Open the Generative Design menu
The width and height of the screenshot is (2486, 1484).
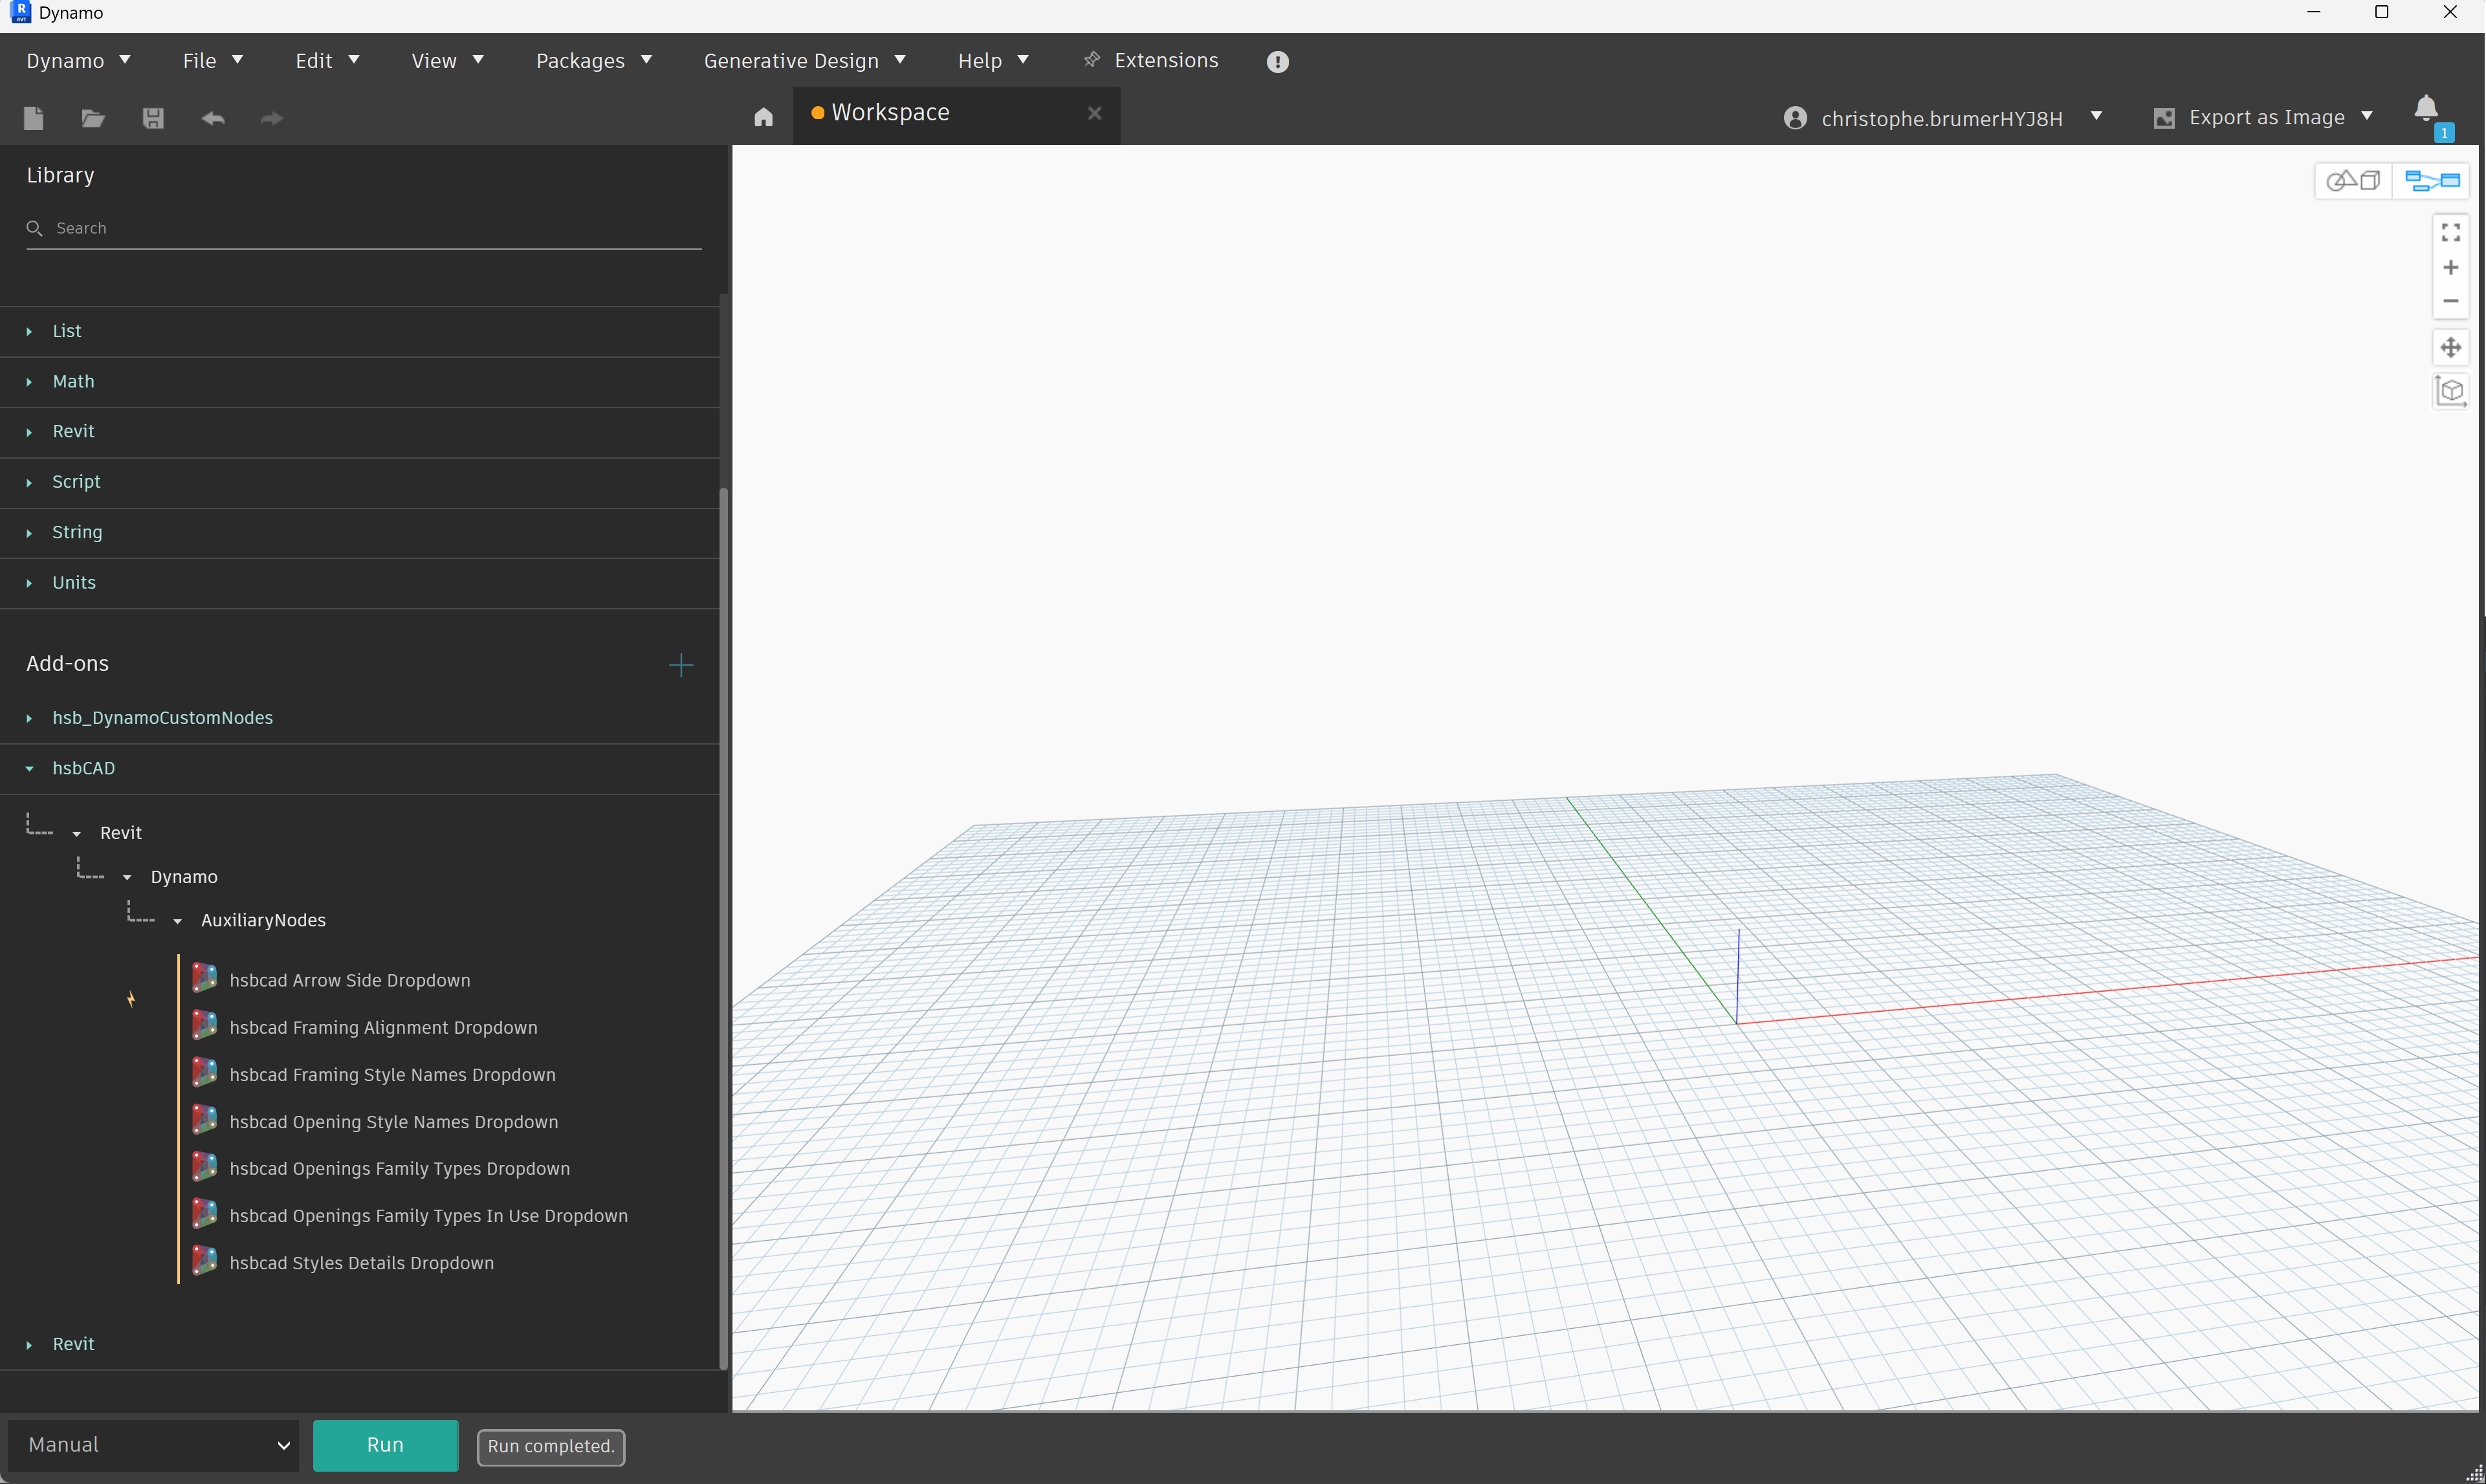804,61
